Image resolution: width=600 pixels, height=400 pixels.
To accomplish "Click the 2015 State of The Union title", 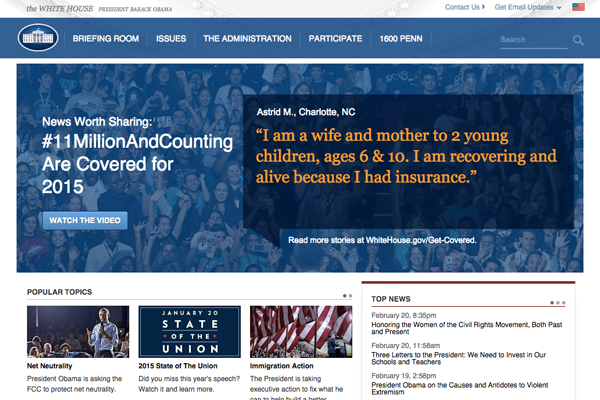I will click(x=178, y=366).
